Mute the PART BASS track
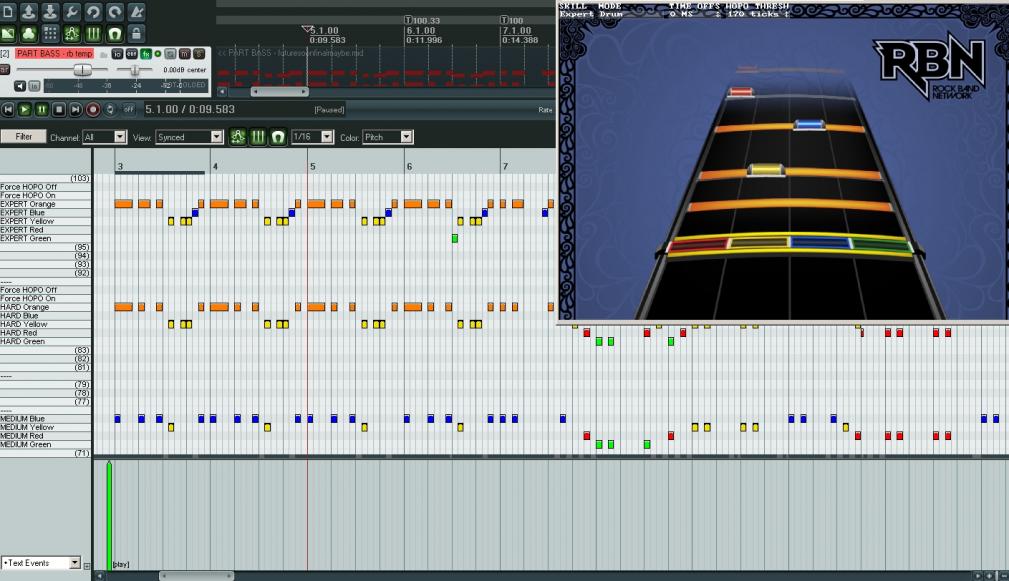This screenshot has width=1009, height=581. tap(185, 54)
